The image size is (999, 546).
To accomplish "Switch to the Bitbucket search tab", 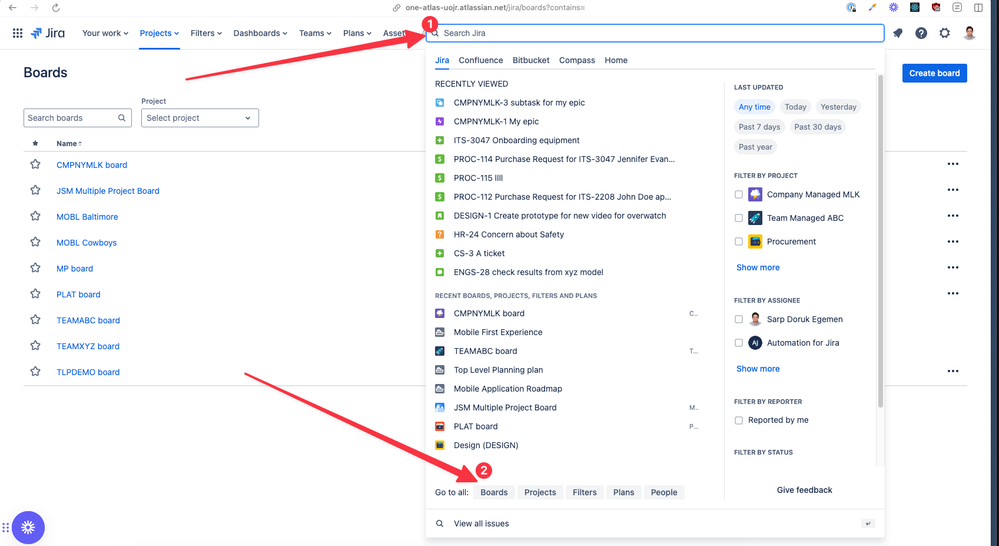I will (x=531, y=60).
